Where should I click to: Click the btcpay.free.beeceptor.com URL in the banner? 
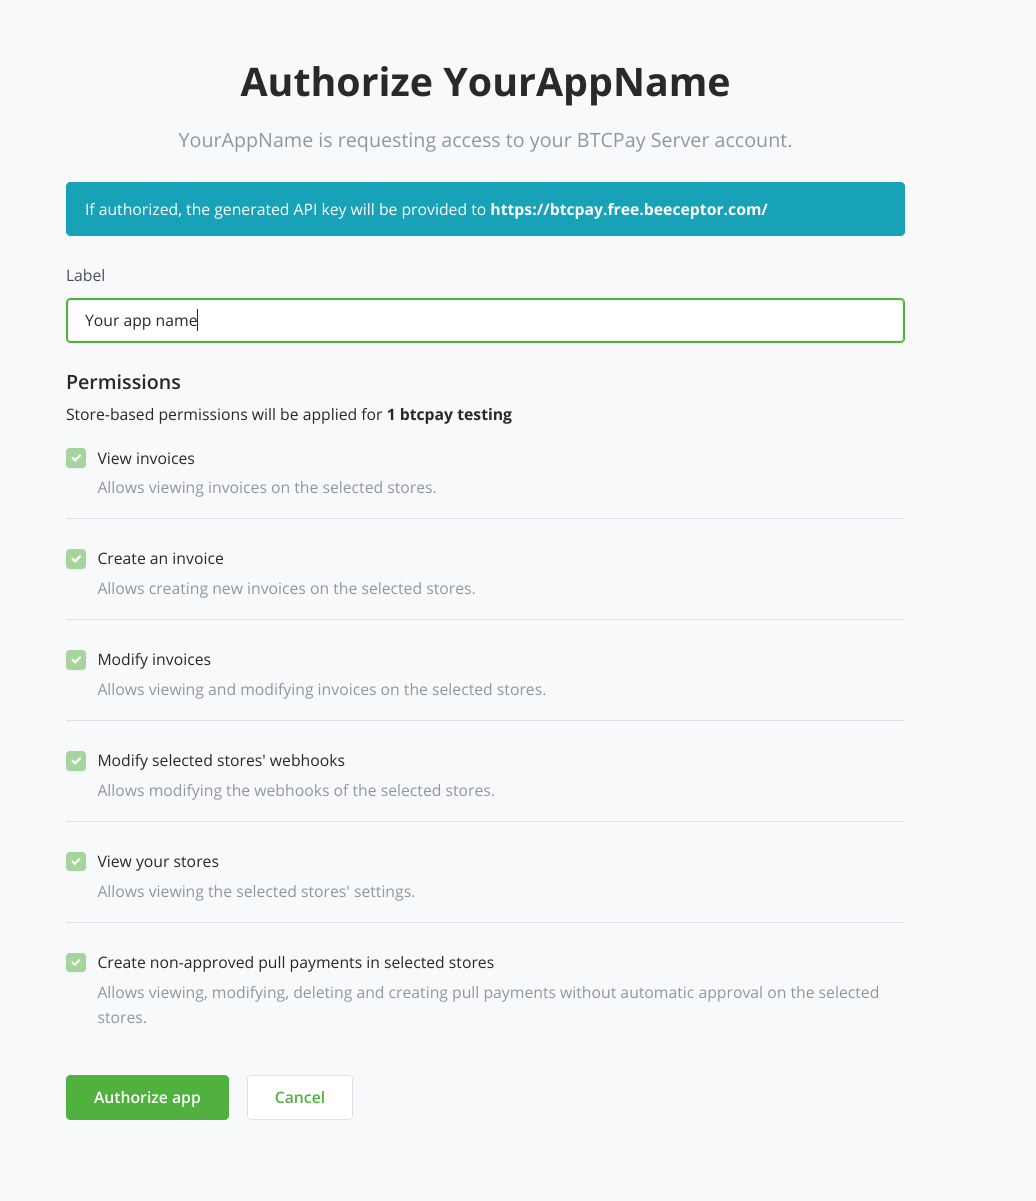(628, 209)
